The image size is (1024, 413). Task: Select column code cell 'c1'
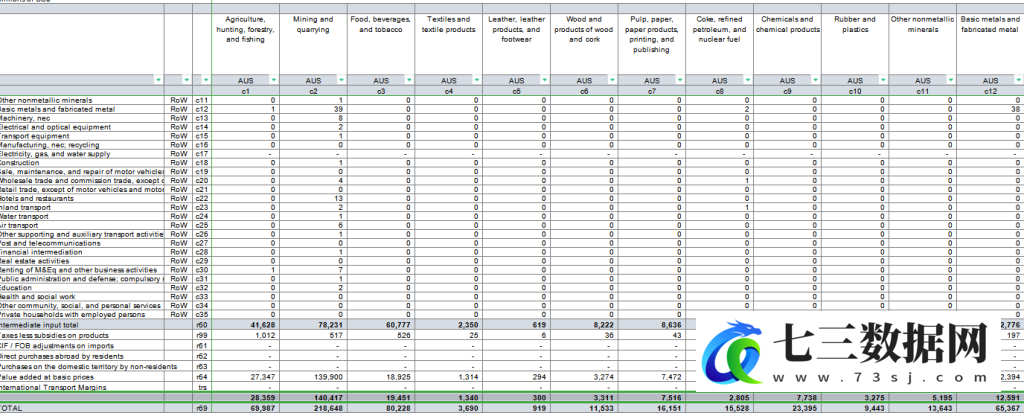point(246,91)
